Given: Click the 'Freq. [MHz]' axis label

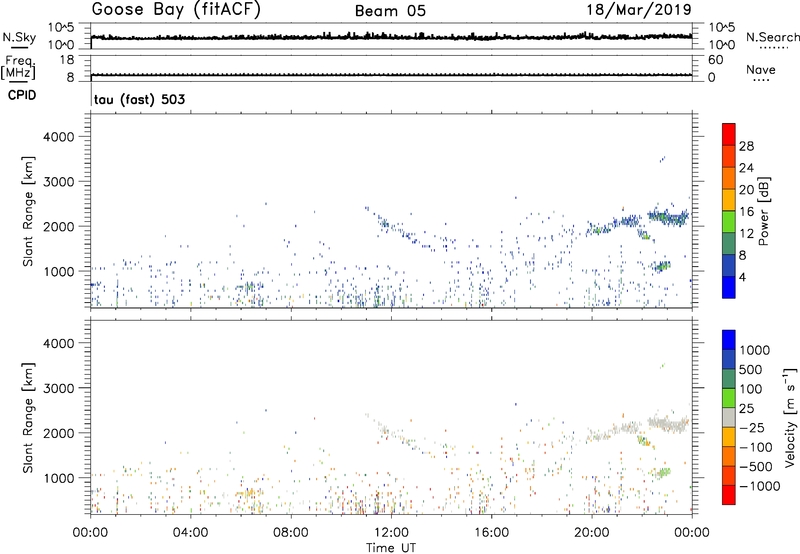Looking at the screenshot, I should [19, 67].
